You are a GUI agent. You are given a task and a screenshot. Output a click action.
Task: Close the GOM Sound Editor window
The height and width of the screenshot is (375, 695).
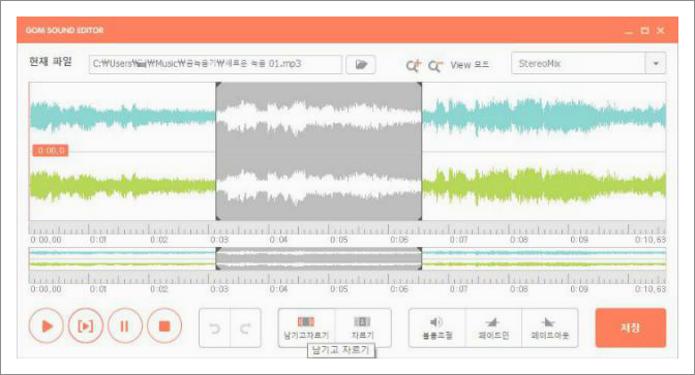coord(660,31)
